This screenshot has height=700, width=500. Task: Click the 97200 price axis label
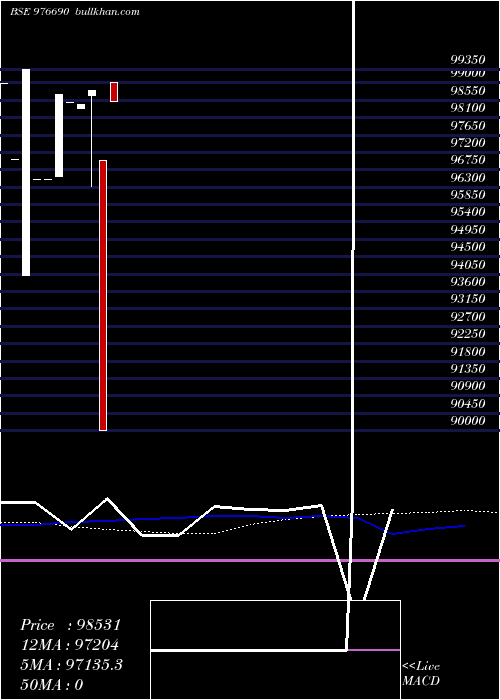pos(467,143)
